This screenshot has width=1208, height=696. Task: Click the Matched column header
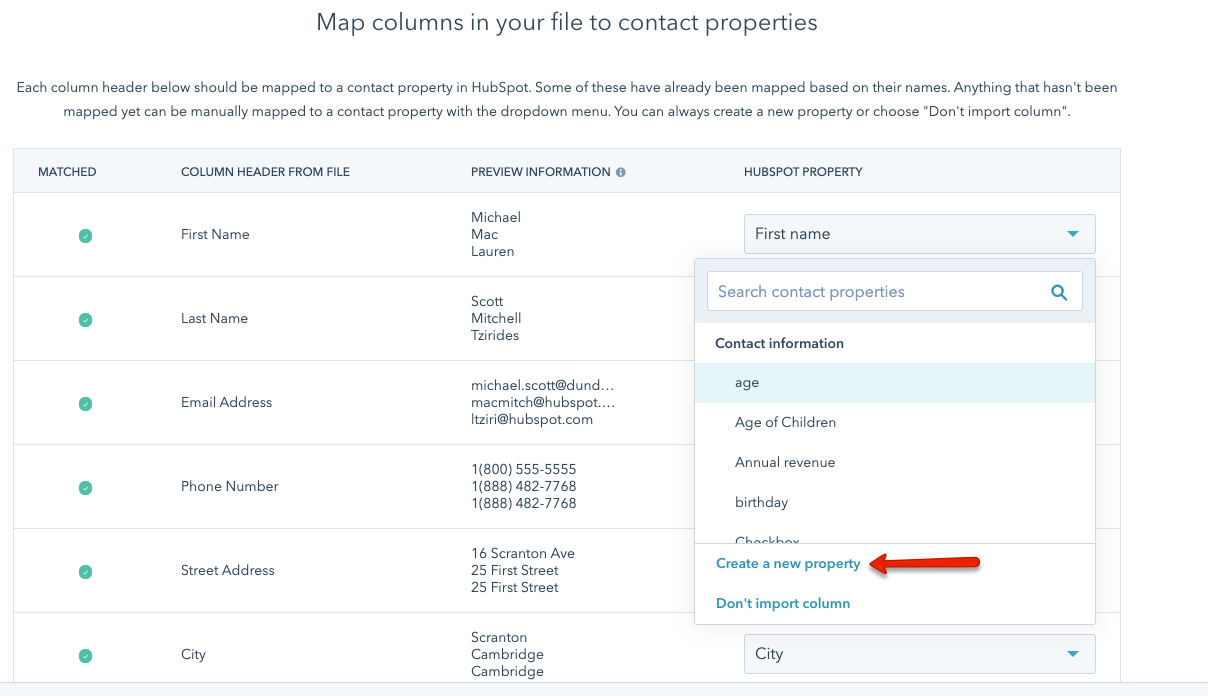coord(67,172)
